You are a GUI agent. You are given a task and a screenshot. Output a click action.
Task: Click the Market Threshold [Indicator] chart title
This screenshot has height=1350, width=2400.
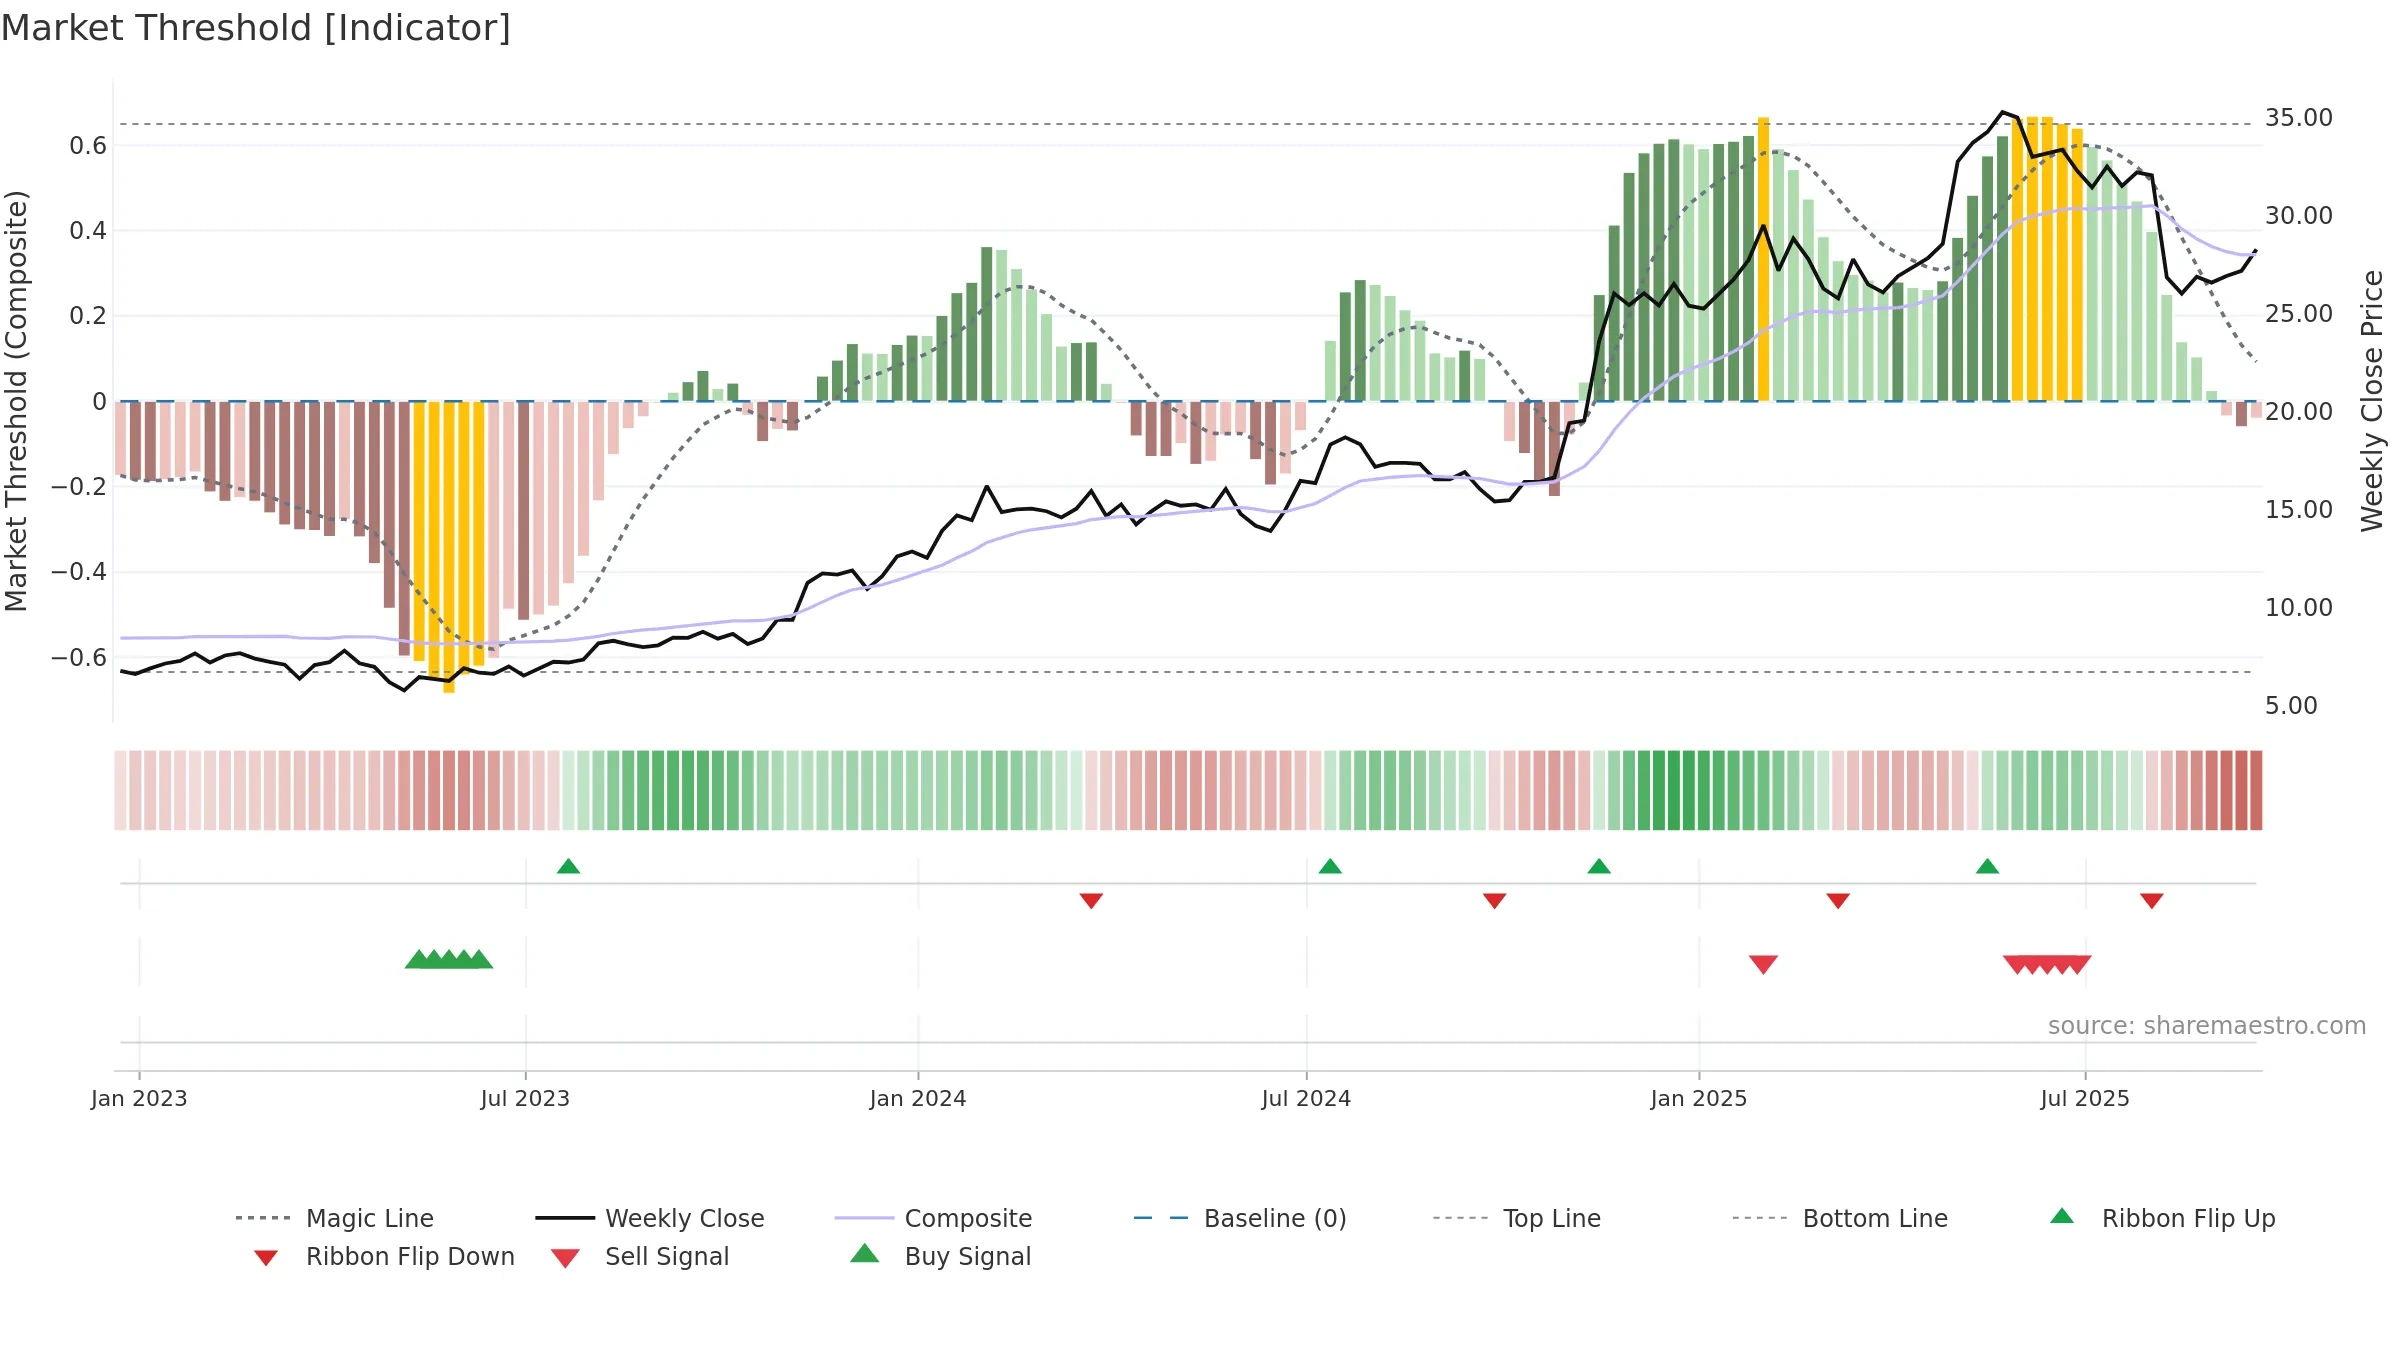(x=256, y=28)
